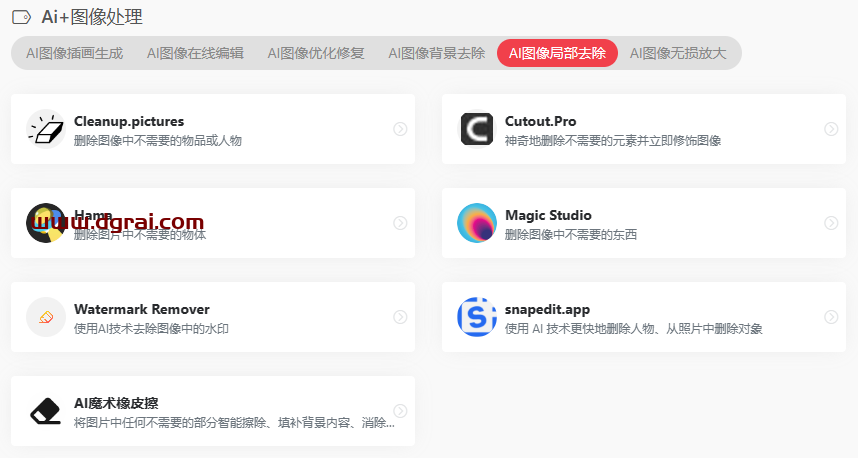
Task: Click the snapedit.app blue S icon
Action: click(x=477, y=317)
